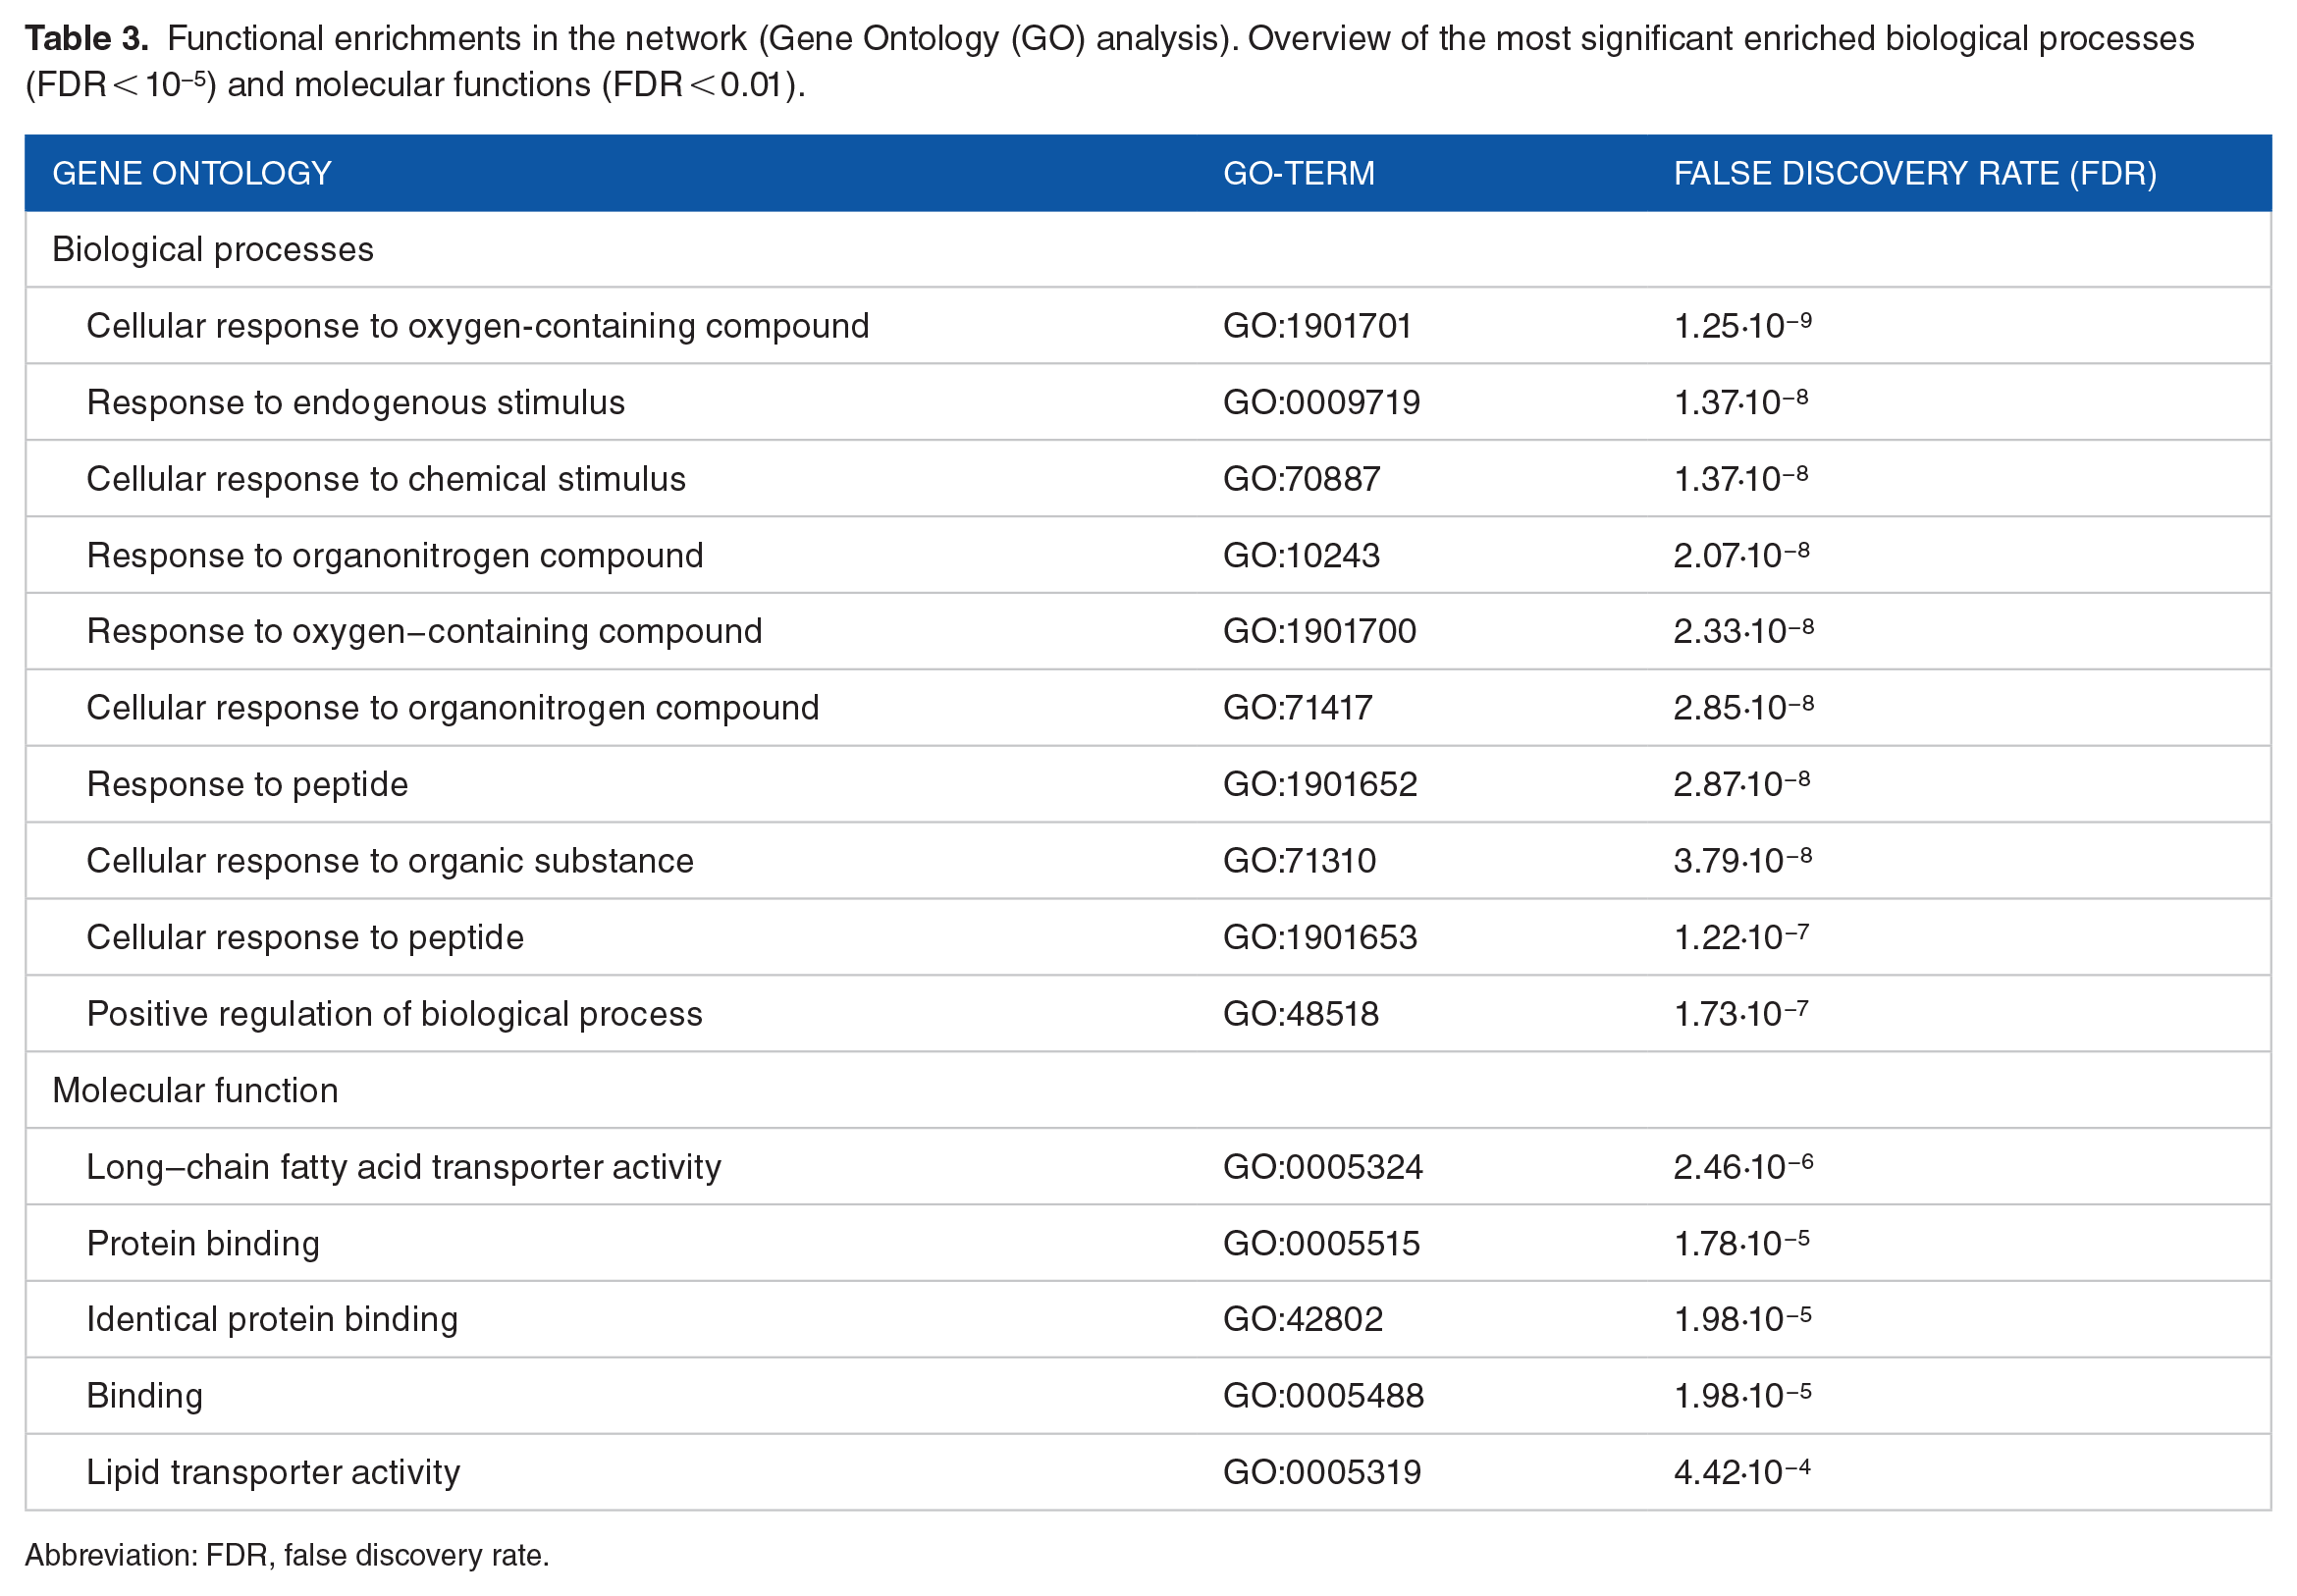The width and height of the screenshot is (2297, 1596).
Task: Click GO:1901701 term identifier
Action: [x=1316, y=326]
